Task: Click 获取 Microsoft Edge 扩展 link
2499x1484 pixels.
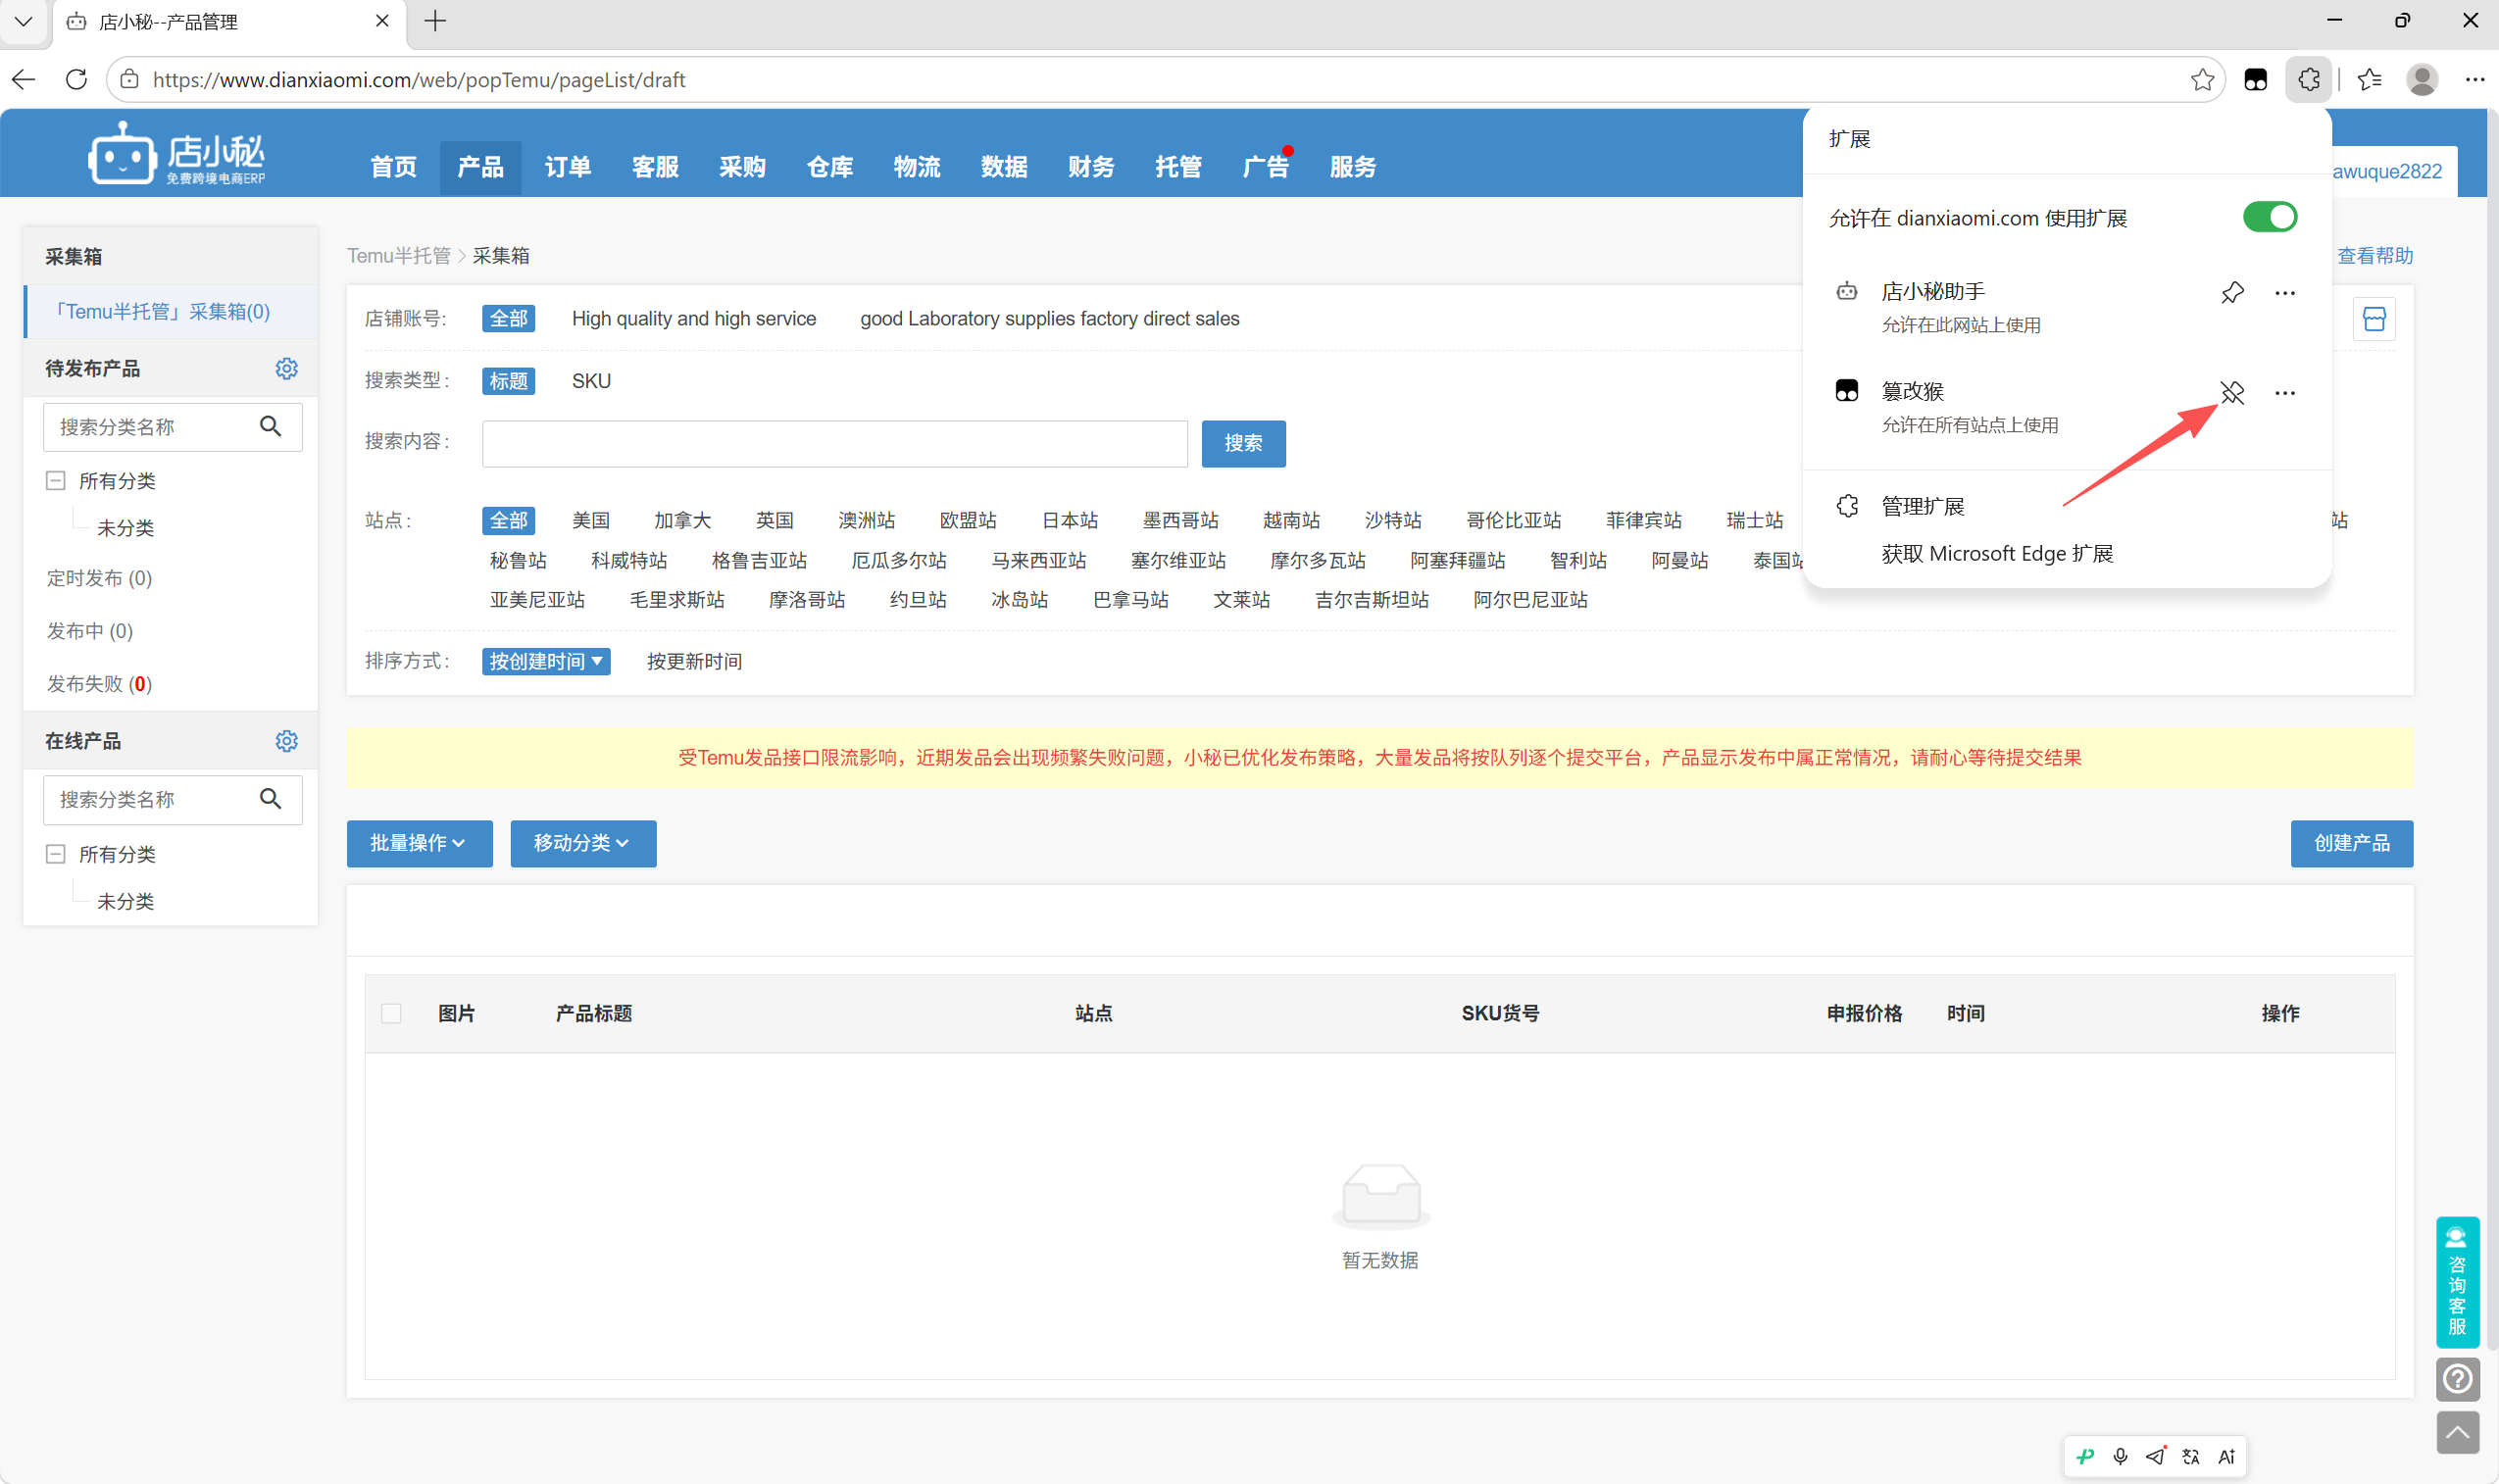Action: (x=1997, y=554)
